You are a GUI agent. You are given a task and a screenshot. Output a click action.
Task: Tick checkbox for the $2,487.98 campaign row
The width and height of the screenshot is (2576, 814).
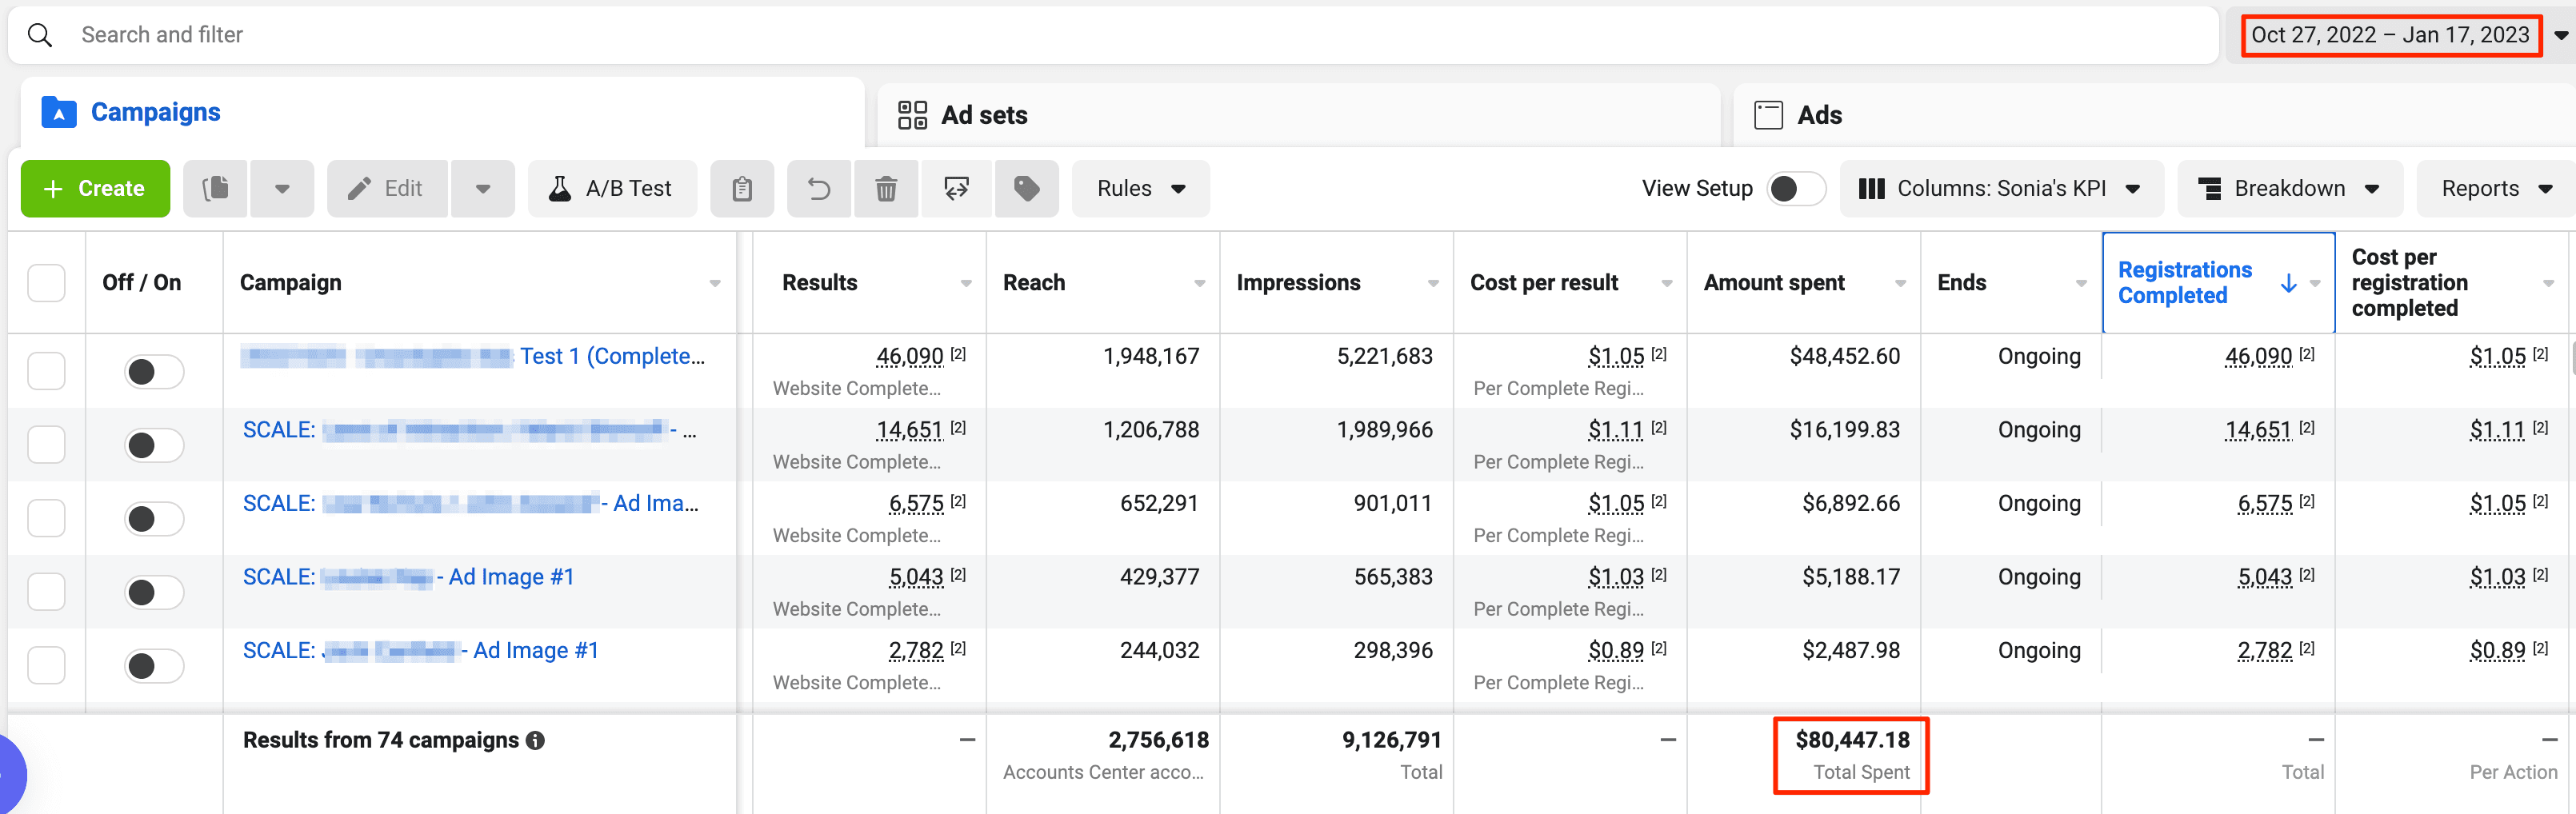click(46, 665)
